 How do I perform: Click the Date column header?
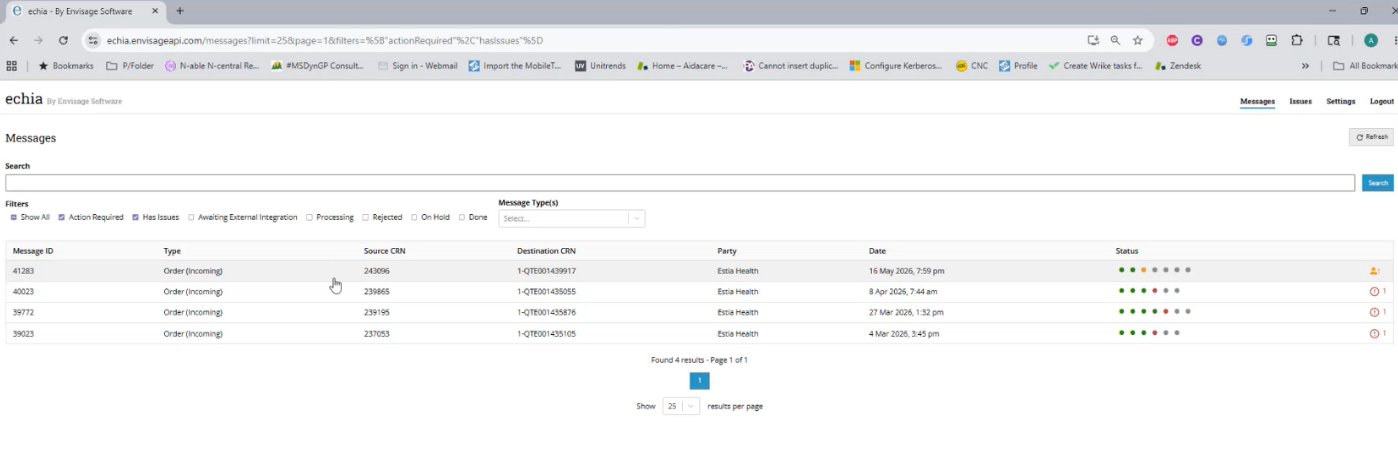877,251
